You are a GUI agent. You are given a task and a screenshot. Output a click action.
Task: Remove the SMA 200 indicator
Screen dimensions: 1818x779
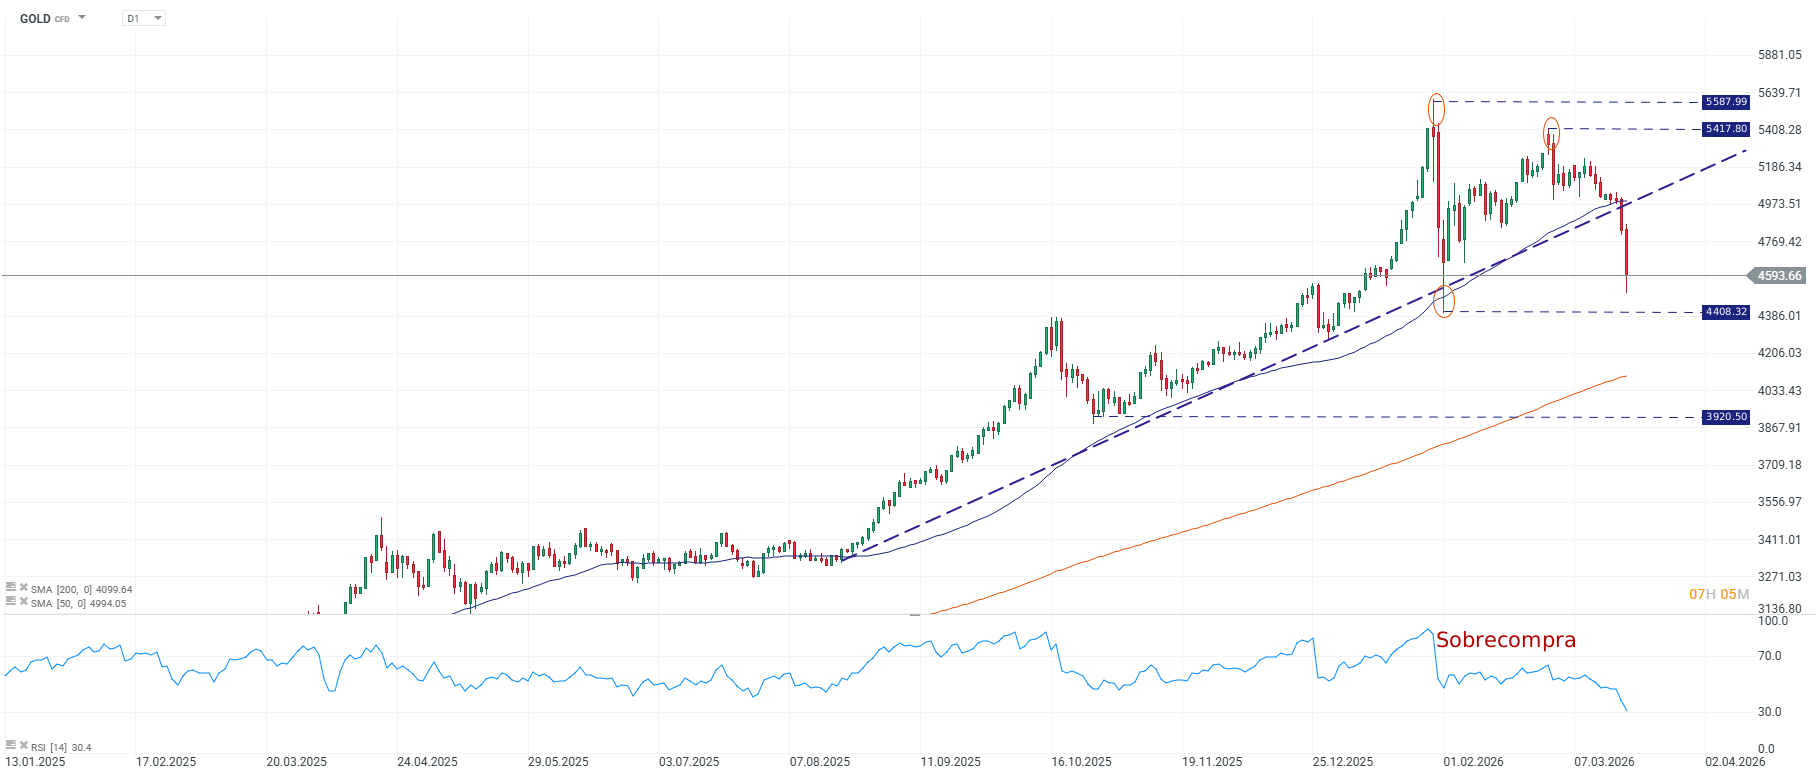click(23, 588)
